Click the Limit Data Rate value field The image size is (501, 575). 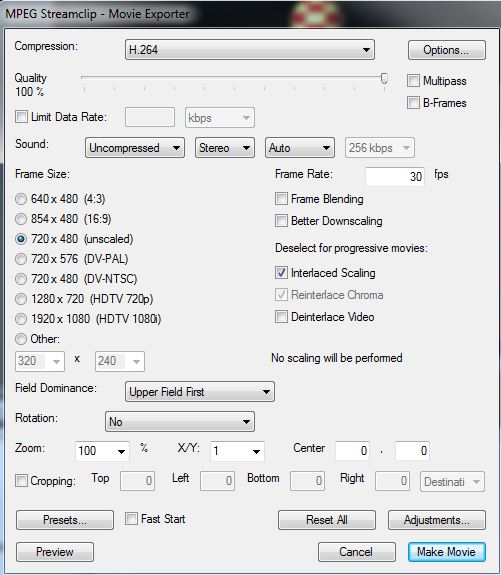150,117
